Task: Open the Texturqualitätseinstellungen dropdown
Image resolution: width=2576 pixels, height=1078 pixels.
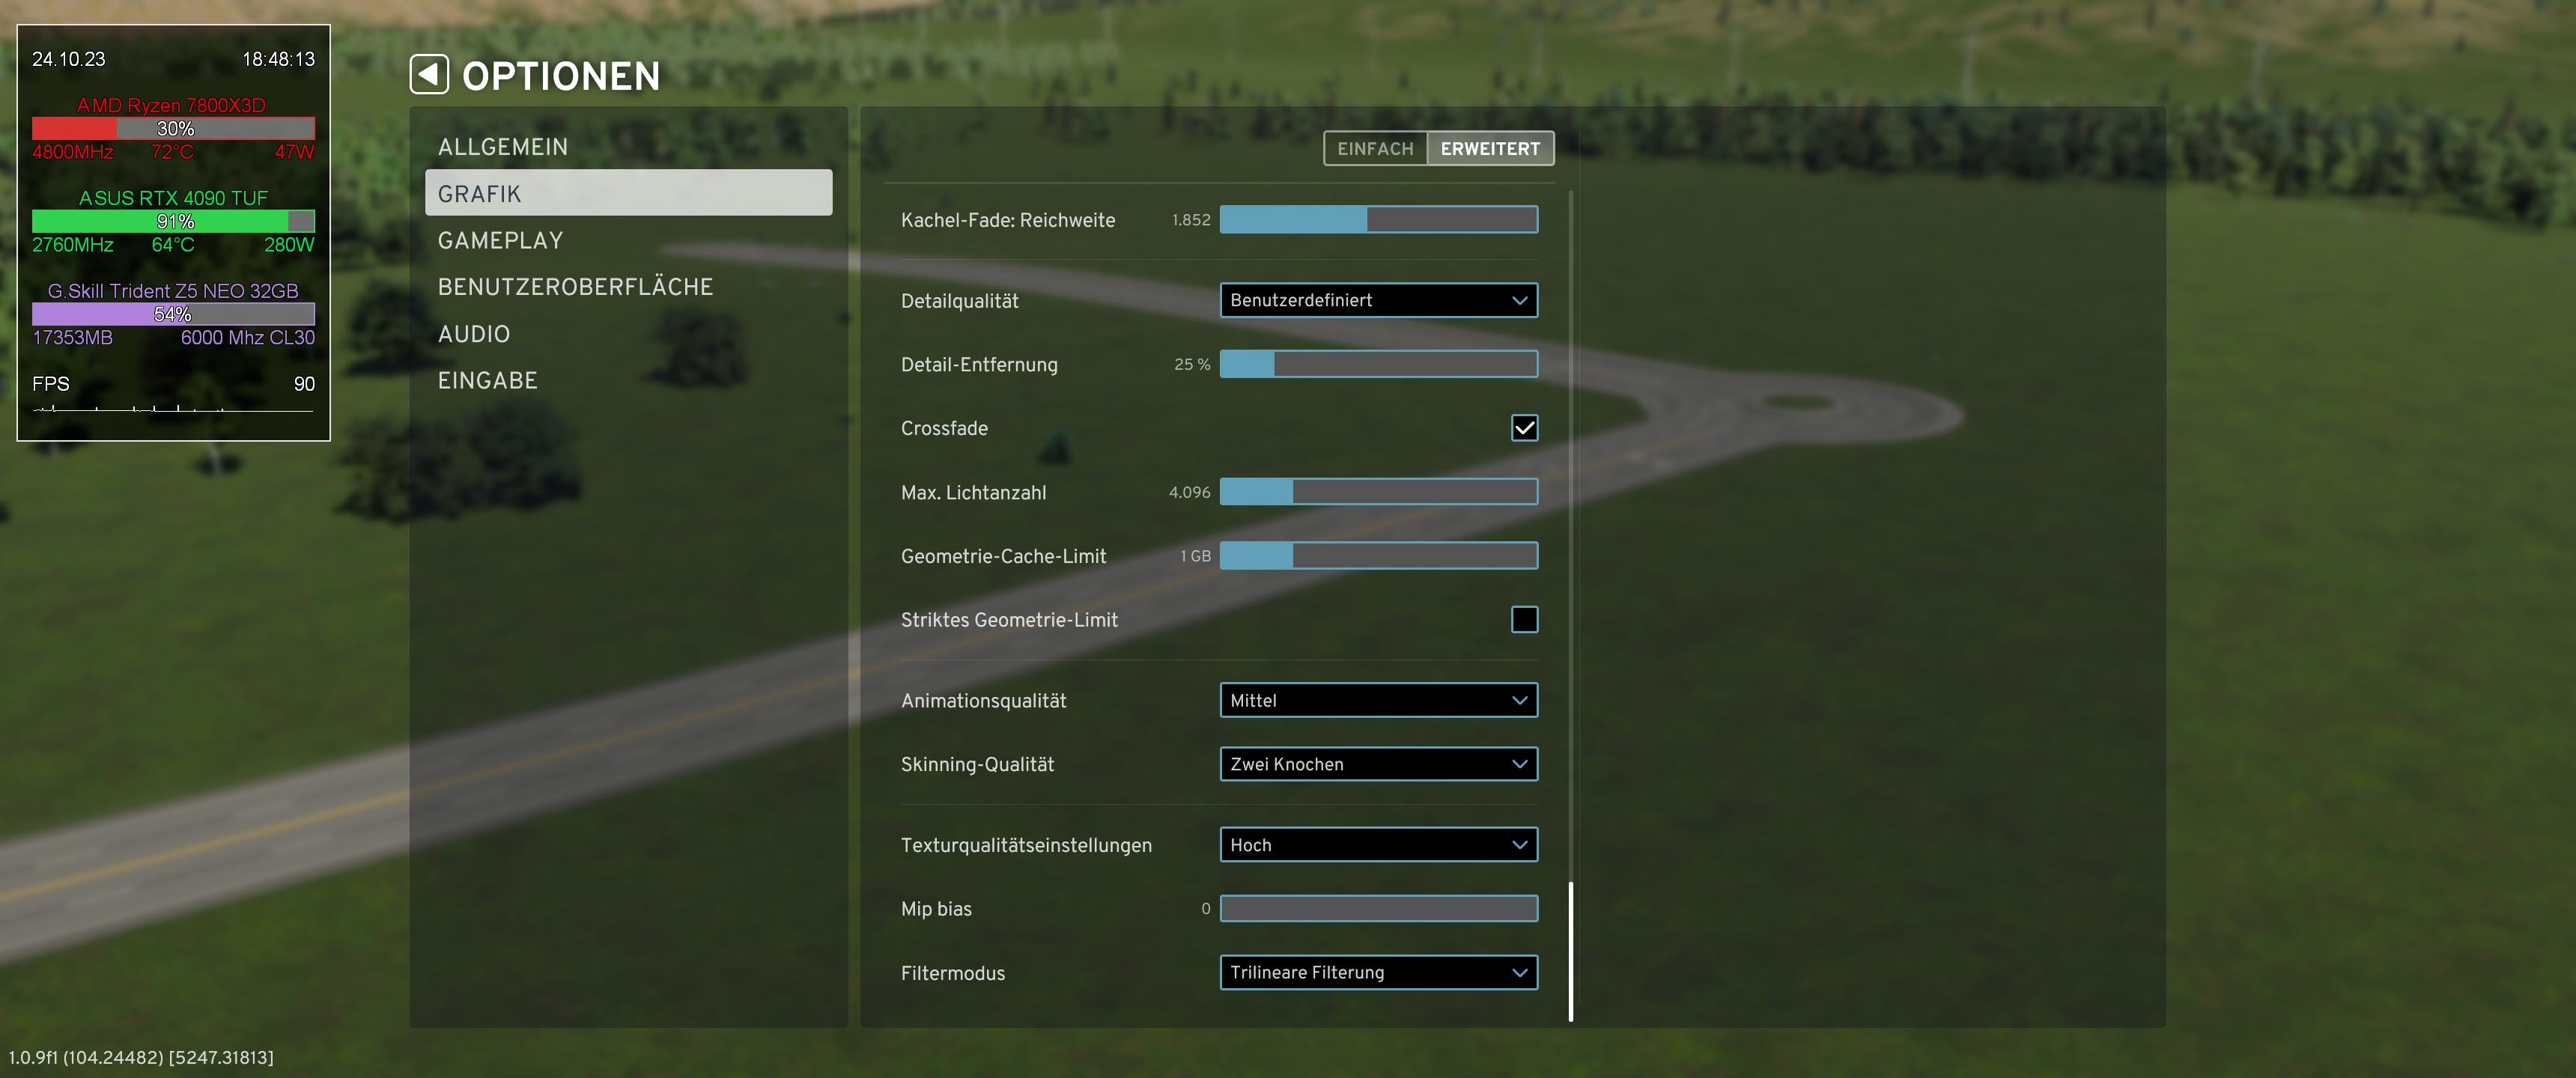Action: click(x=1379, y=845)
